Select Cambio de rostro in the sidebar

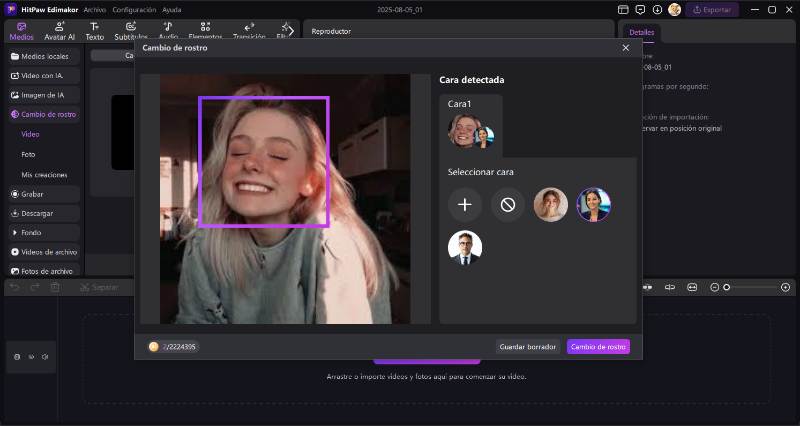[x=44, y=114]
